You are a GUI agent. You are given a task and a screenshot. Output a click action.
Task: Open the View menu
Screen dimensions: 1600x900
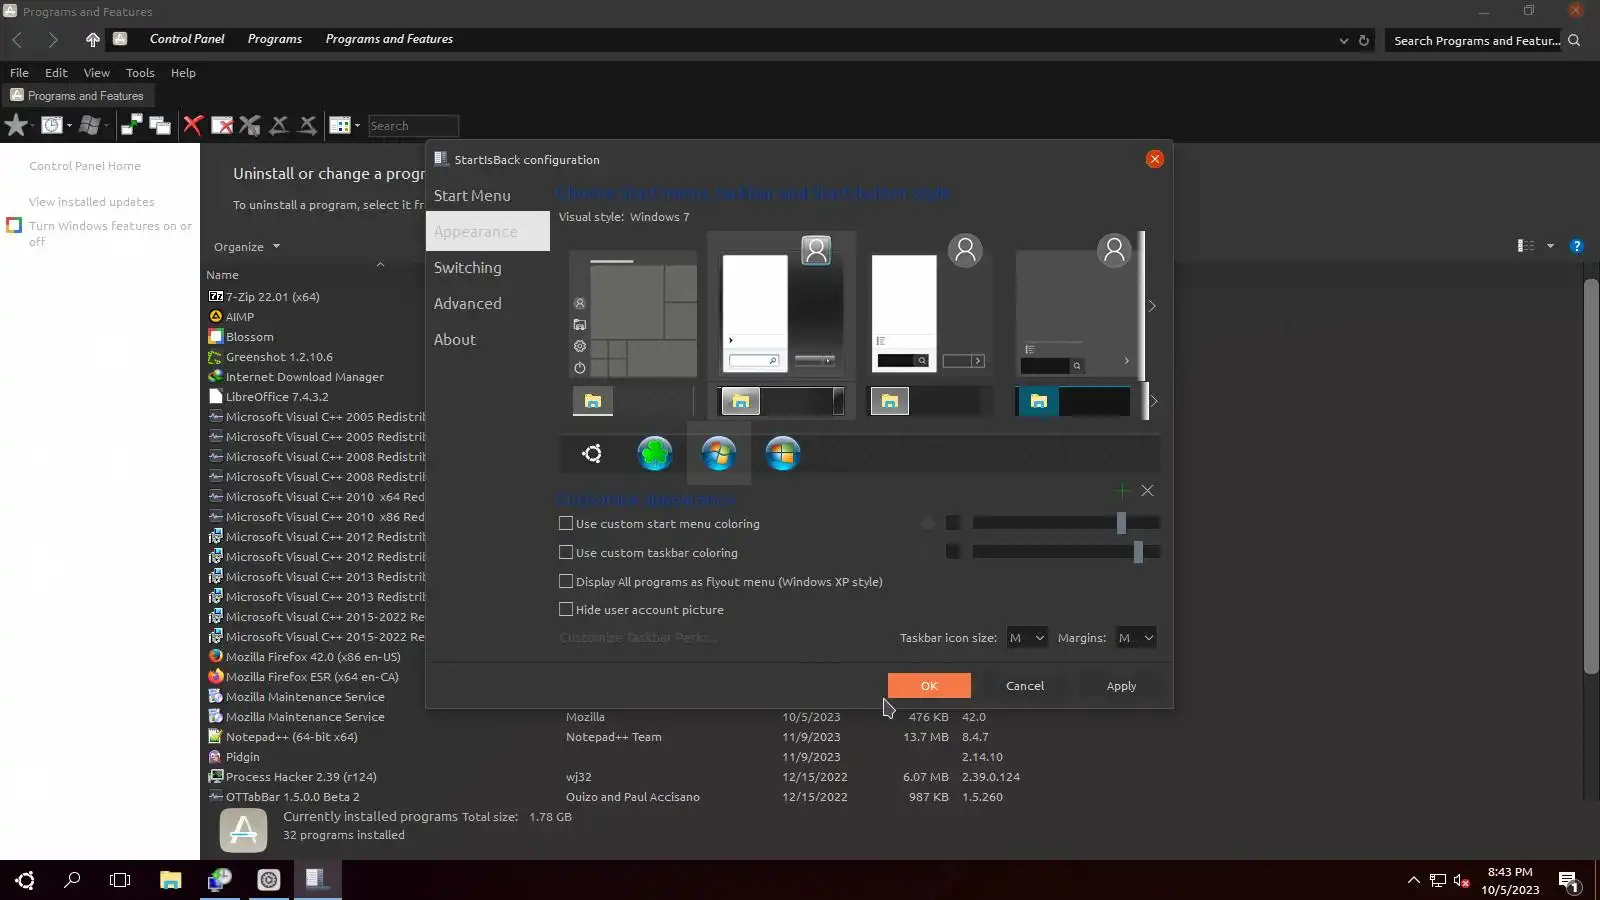click(x=97, y=73)
